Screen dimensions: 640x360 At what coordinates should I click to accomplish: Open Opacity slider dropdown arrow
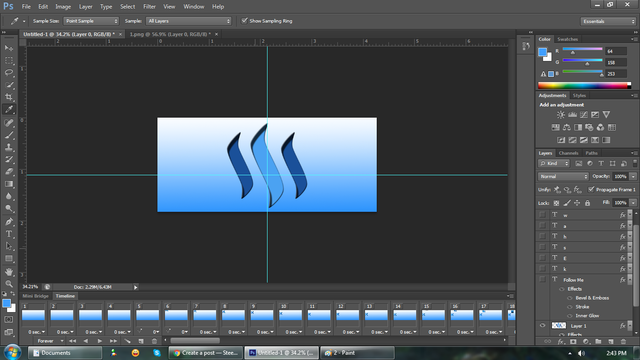click(633, 176)
